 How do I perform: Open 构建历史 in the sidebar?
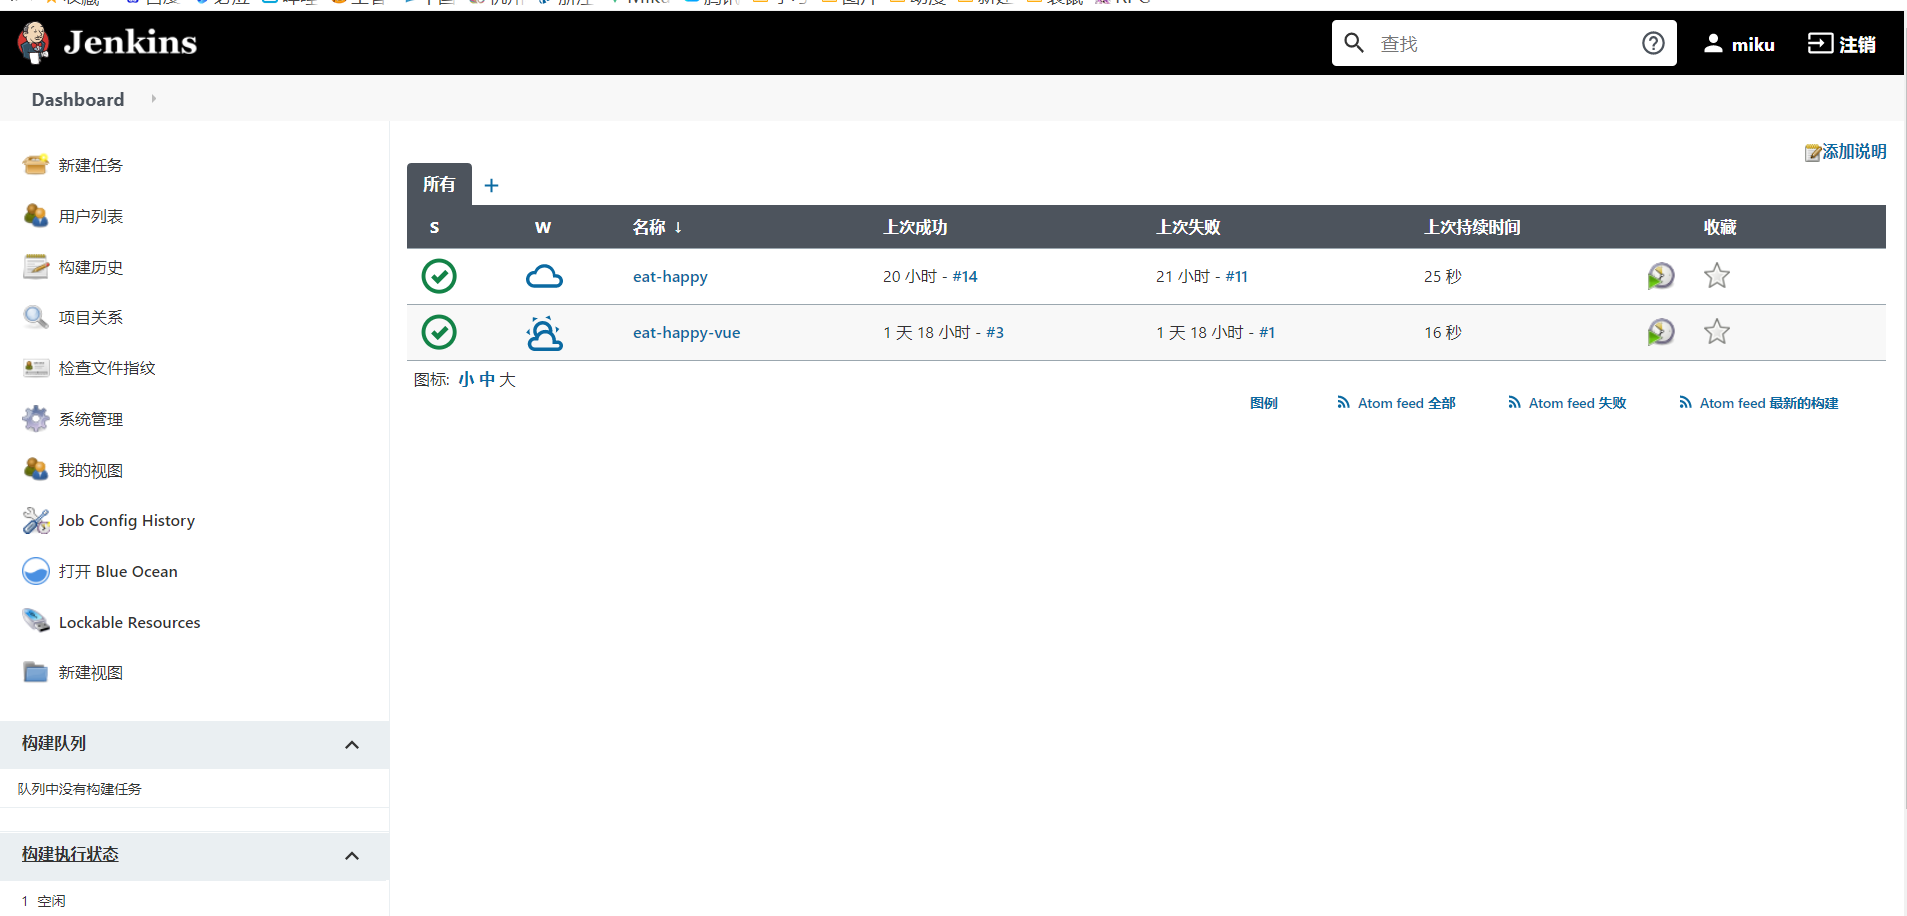tap(91, 267)
